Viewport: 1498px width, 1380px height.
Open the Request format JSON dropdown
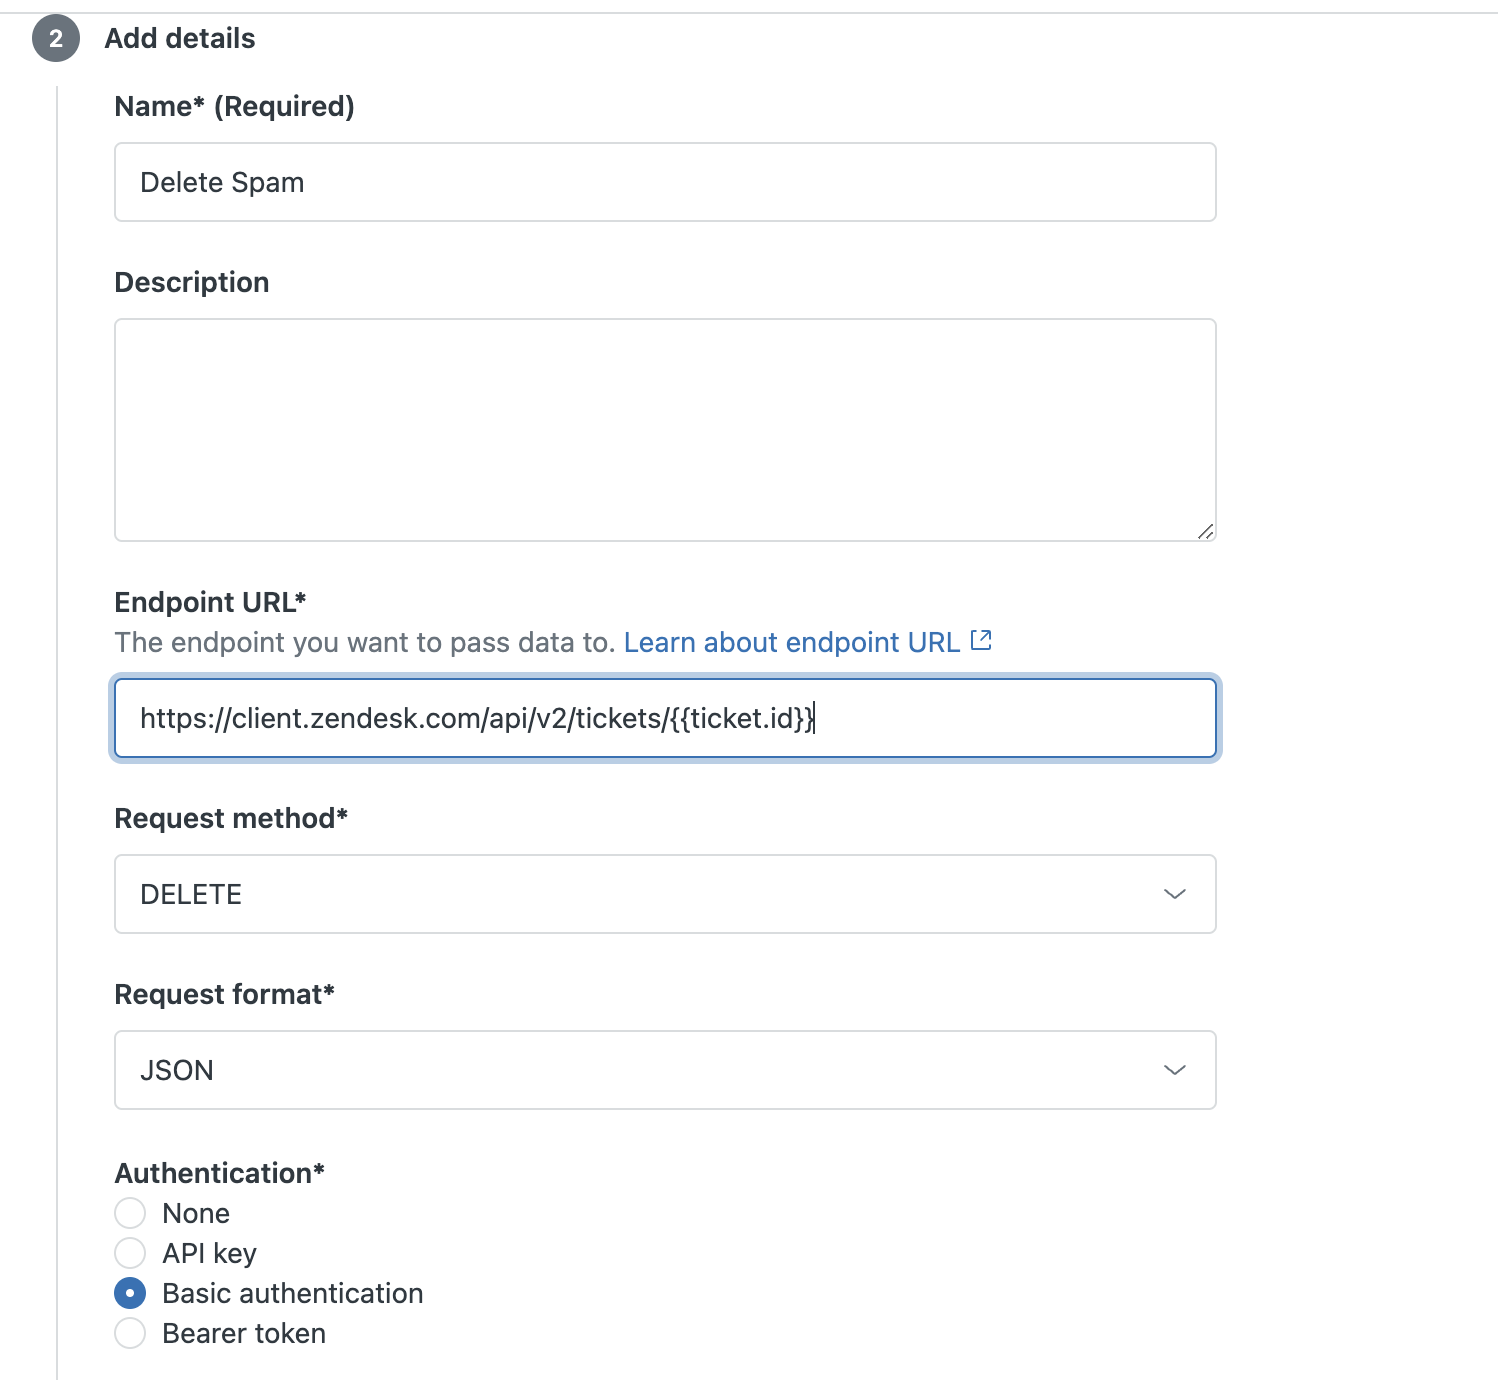tap(665, 1070)
